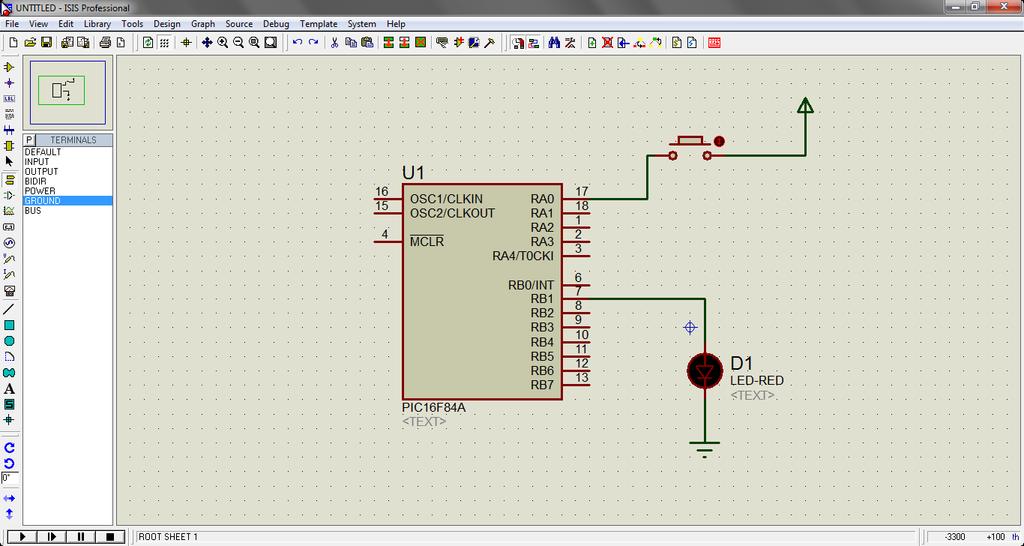
Task: Select 2D box graphics tool
Action: [x=9, y=325]
